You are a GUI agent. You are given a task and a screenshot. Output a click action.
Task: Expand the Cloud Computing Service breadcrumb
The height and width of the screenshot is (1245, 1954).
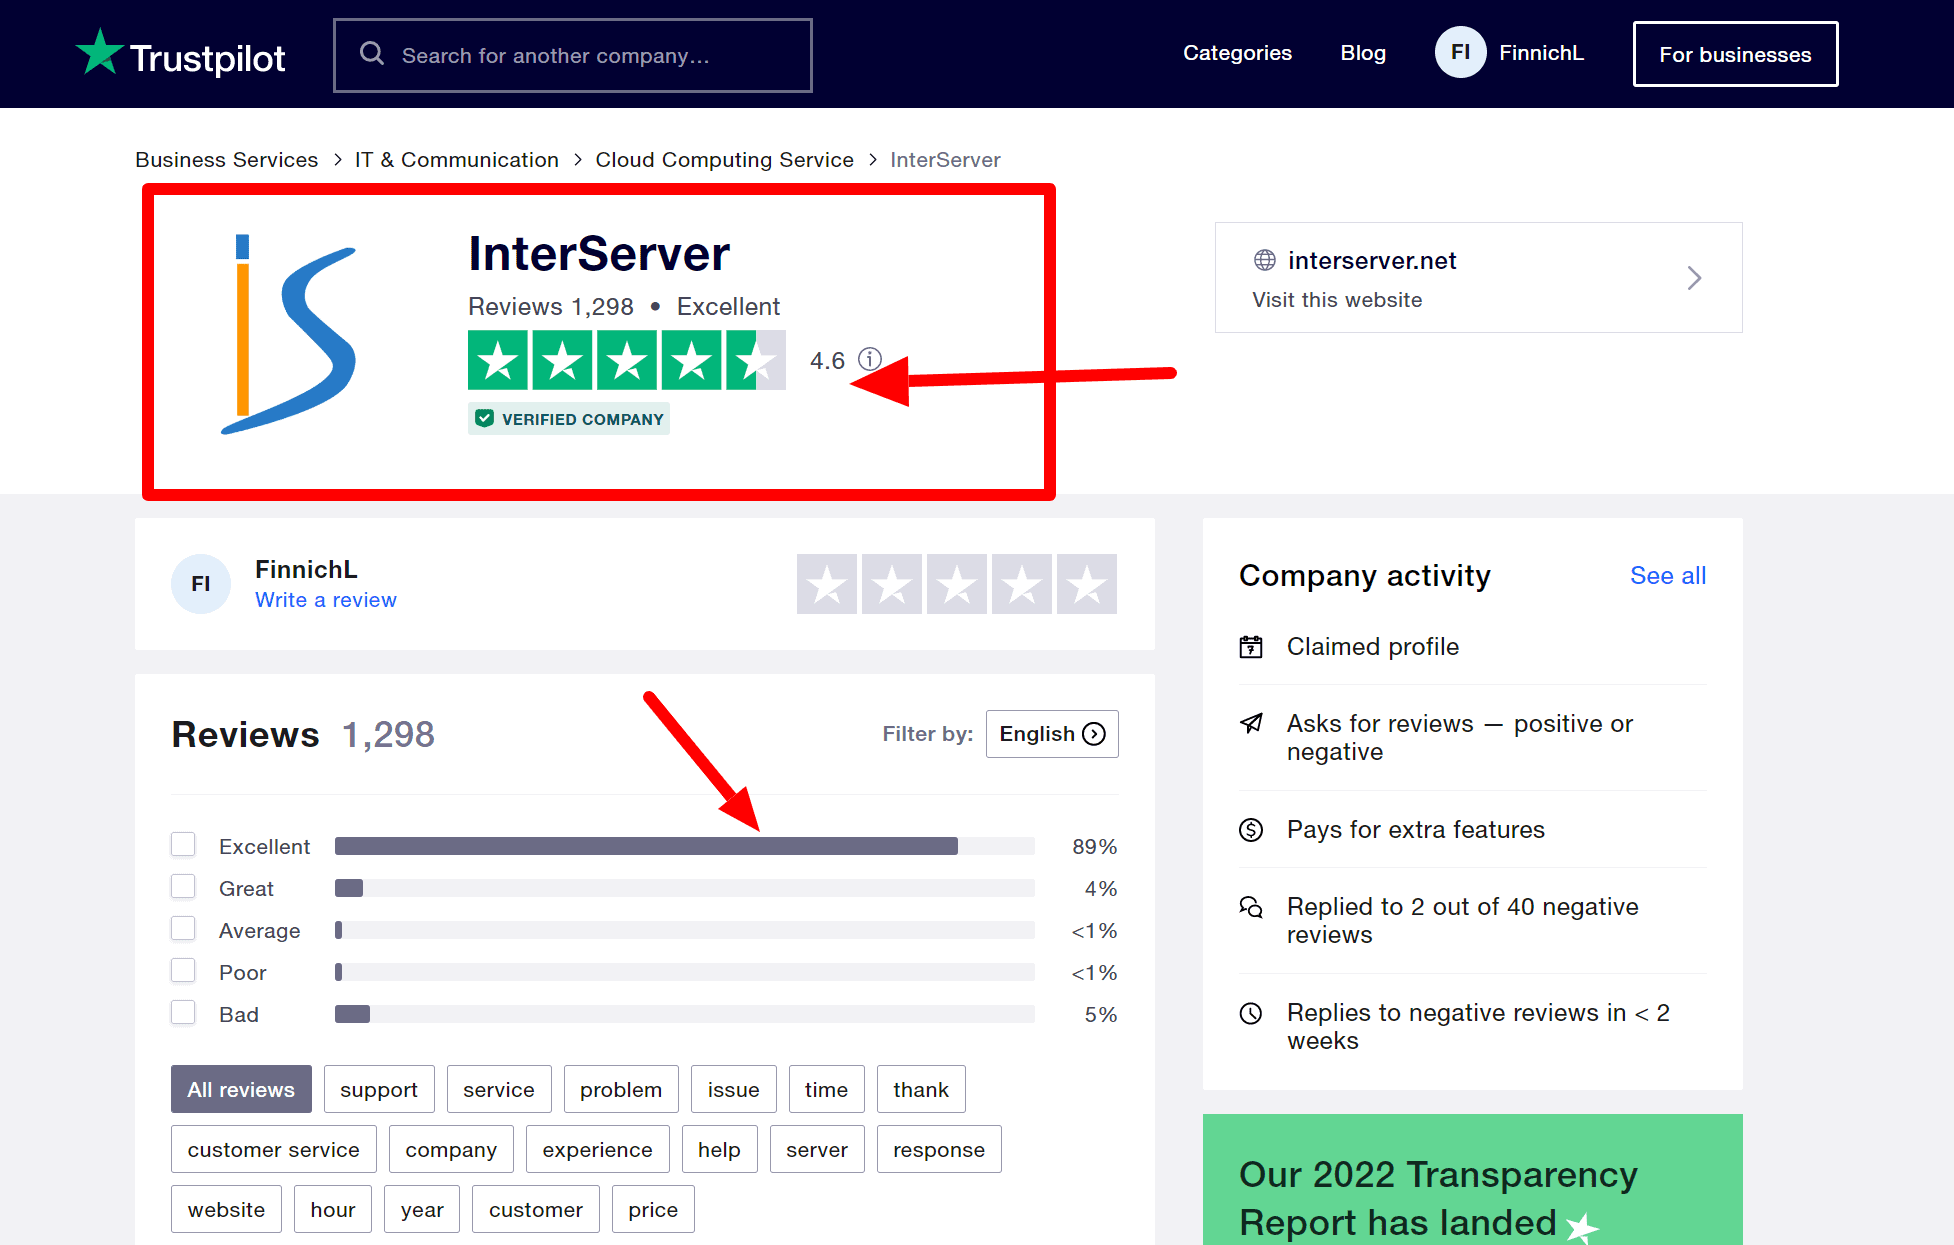[x=724, y=159]
